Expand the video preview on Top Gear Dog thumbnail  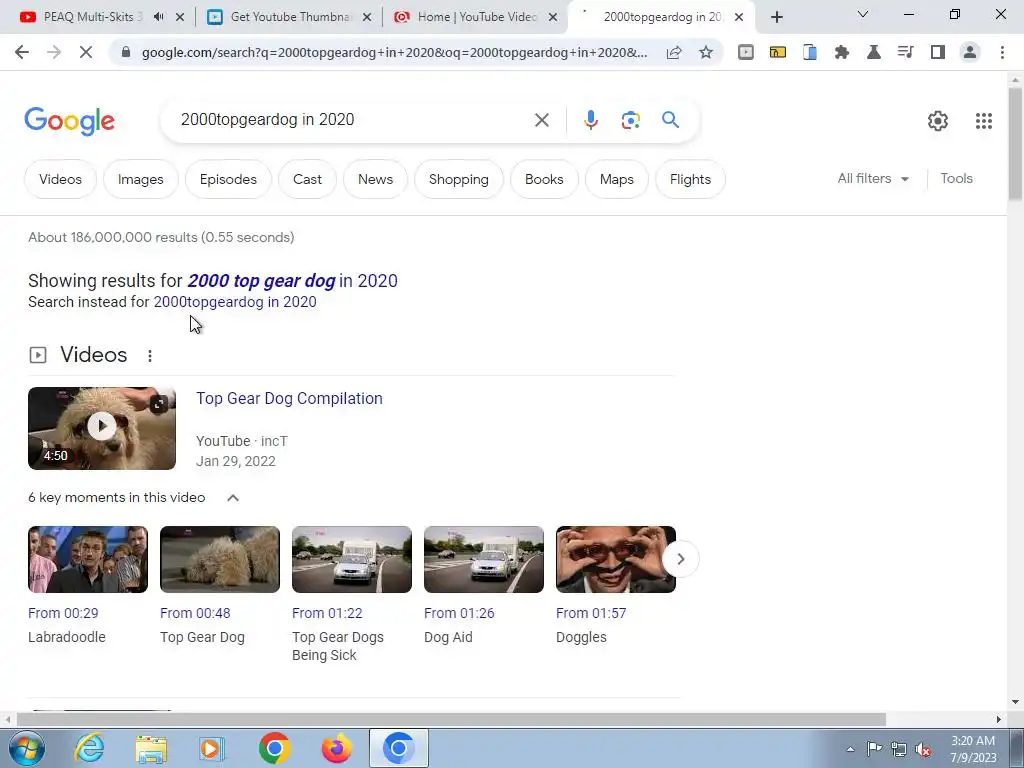click(x=159, y=404)
